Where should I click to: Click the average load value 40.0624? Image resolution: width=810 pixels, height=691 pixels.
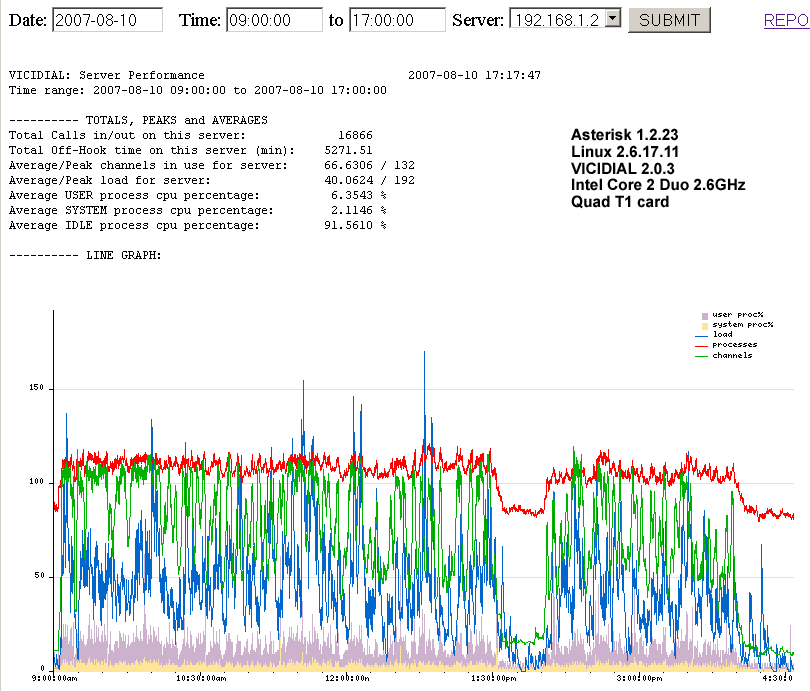(x=348, y=180)
